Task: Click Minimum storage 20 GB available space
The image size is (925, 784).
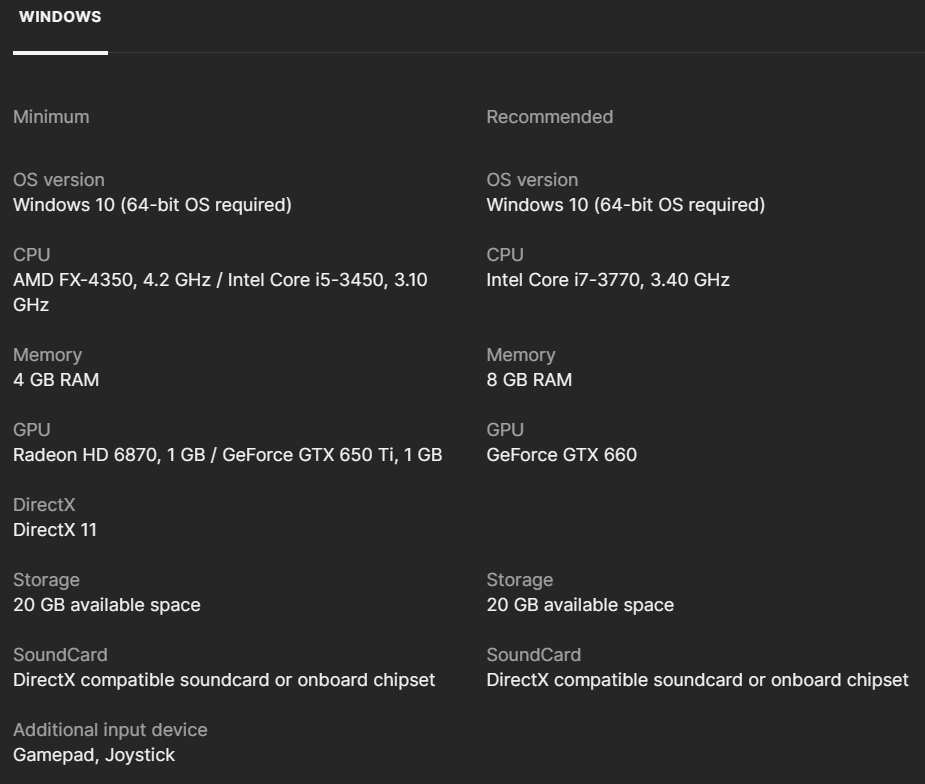Action: click(x=106, y=605)
